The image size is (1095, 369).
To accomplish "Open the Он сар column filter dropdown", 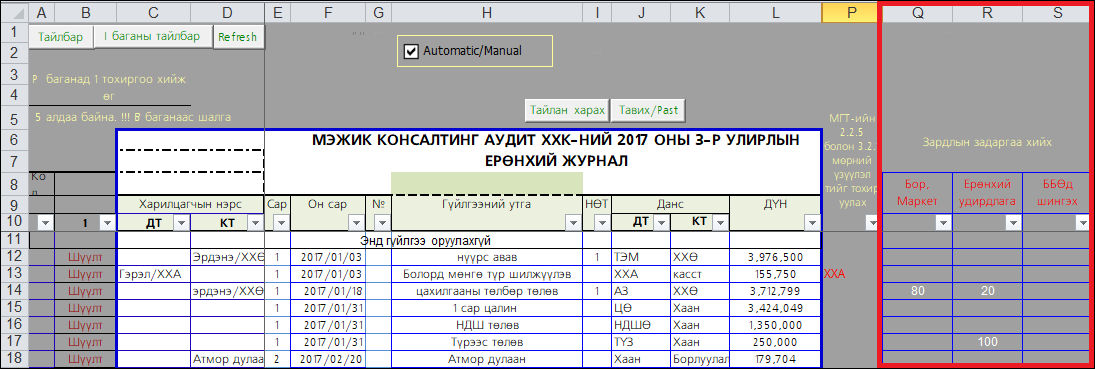I will pos(356,222).
